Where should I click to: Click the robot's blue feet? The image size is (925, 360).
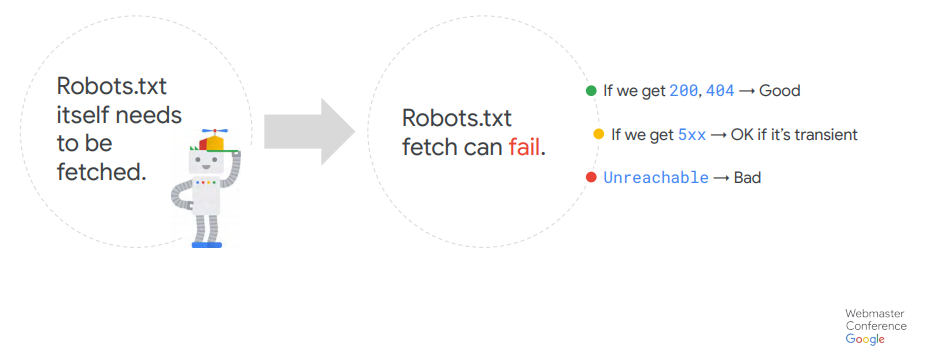[206, 244]
